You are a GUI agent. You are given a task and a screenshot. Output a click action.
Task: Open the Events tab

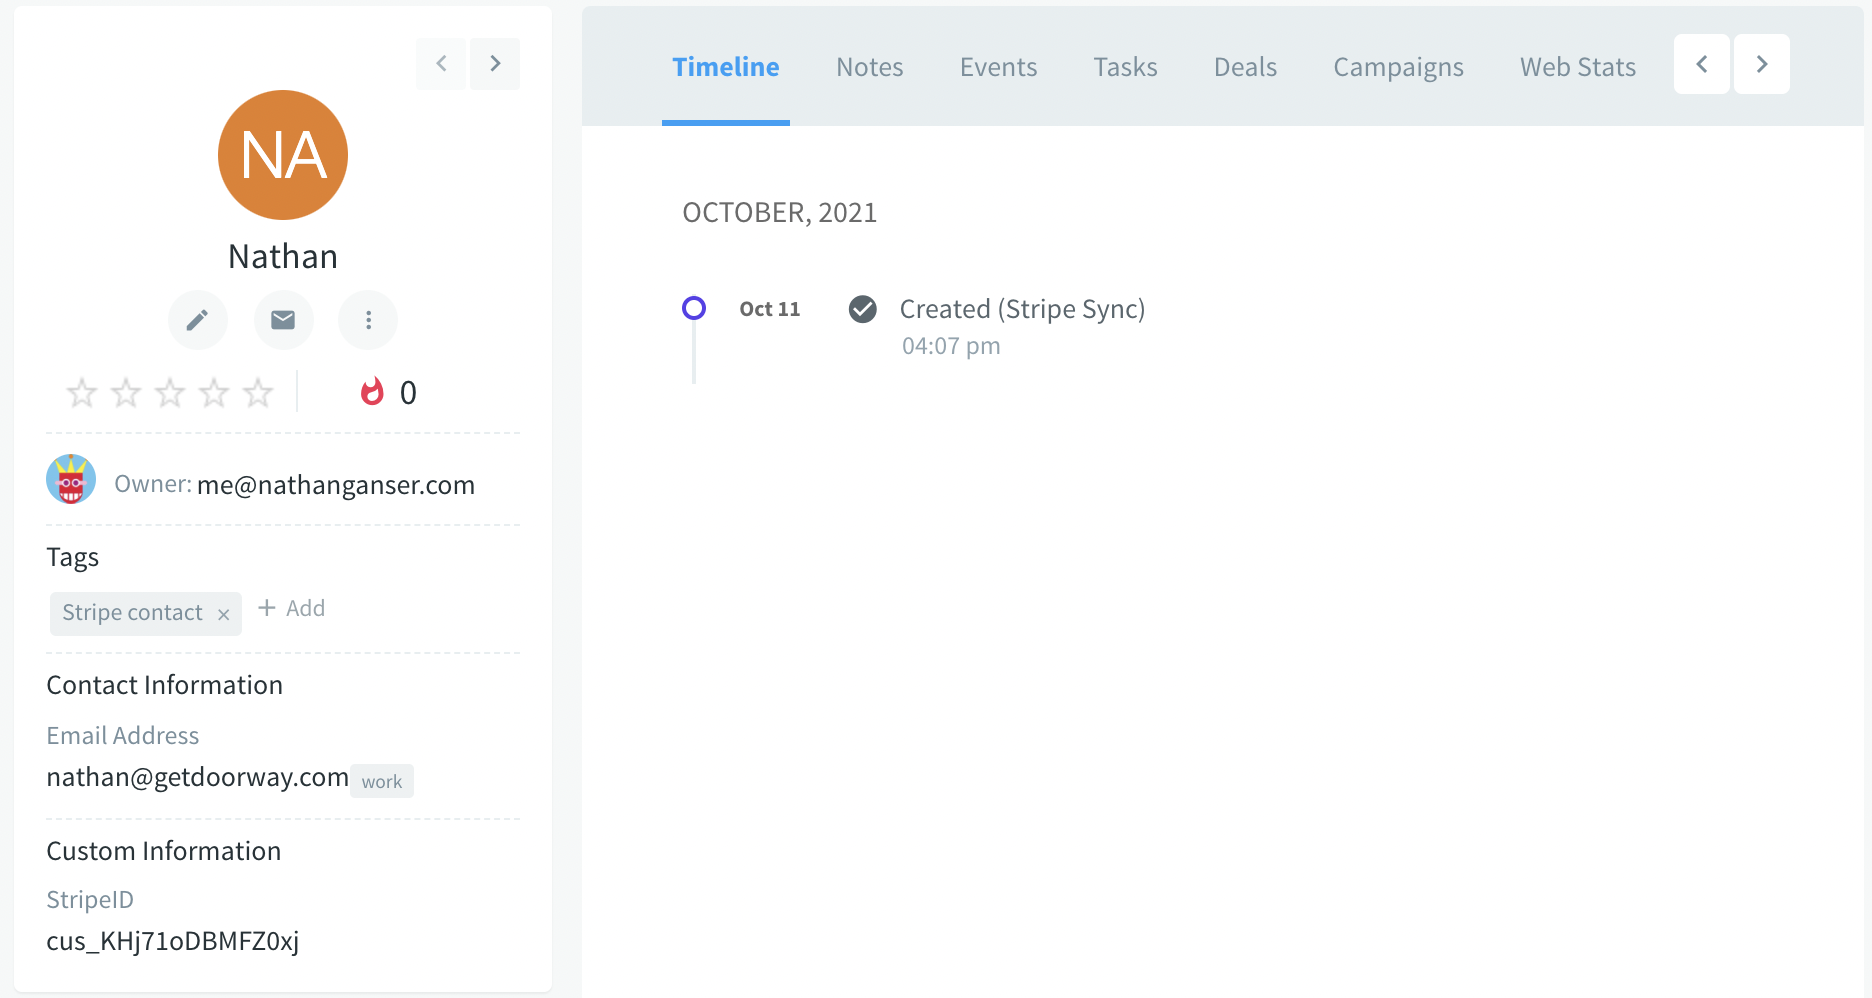point(999,67)
